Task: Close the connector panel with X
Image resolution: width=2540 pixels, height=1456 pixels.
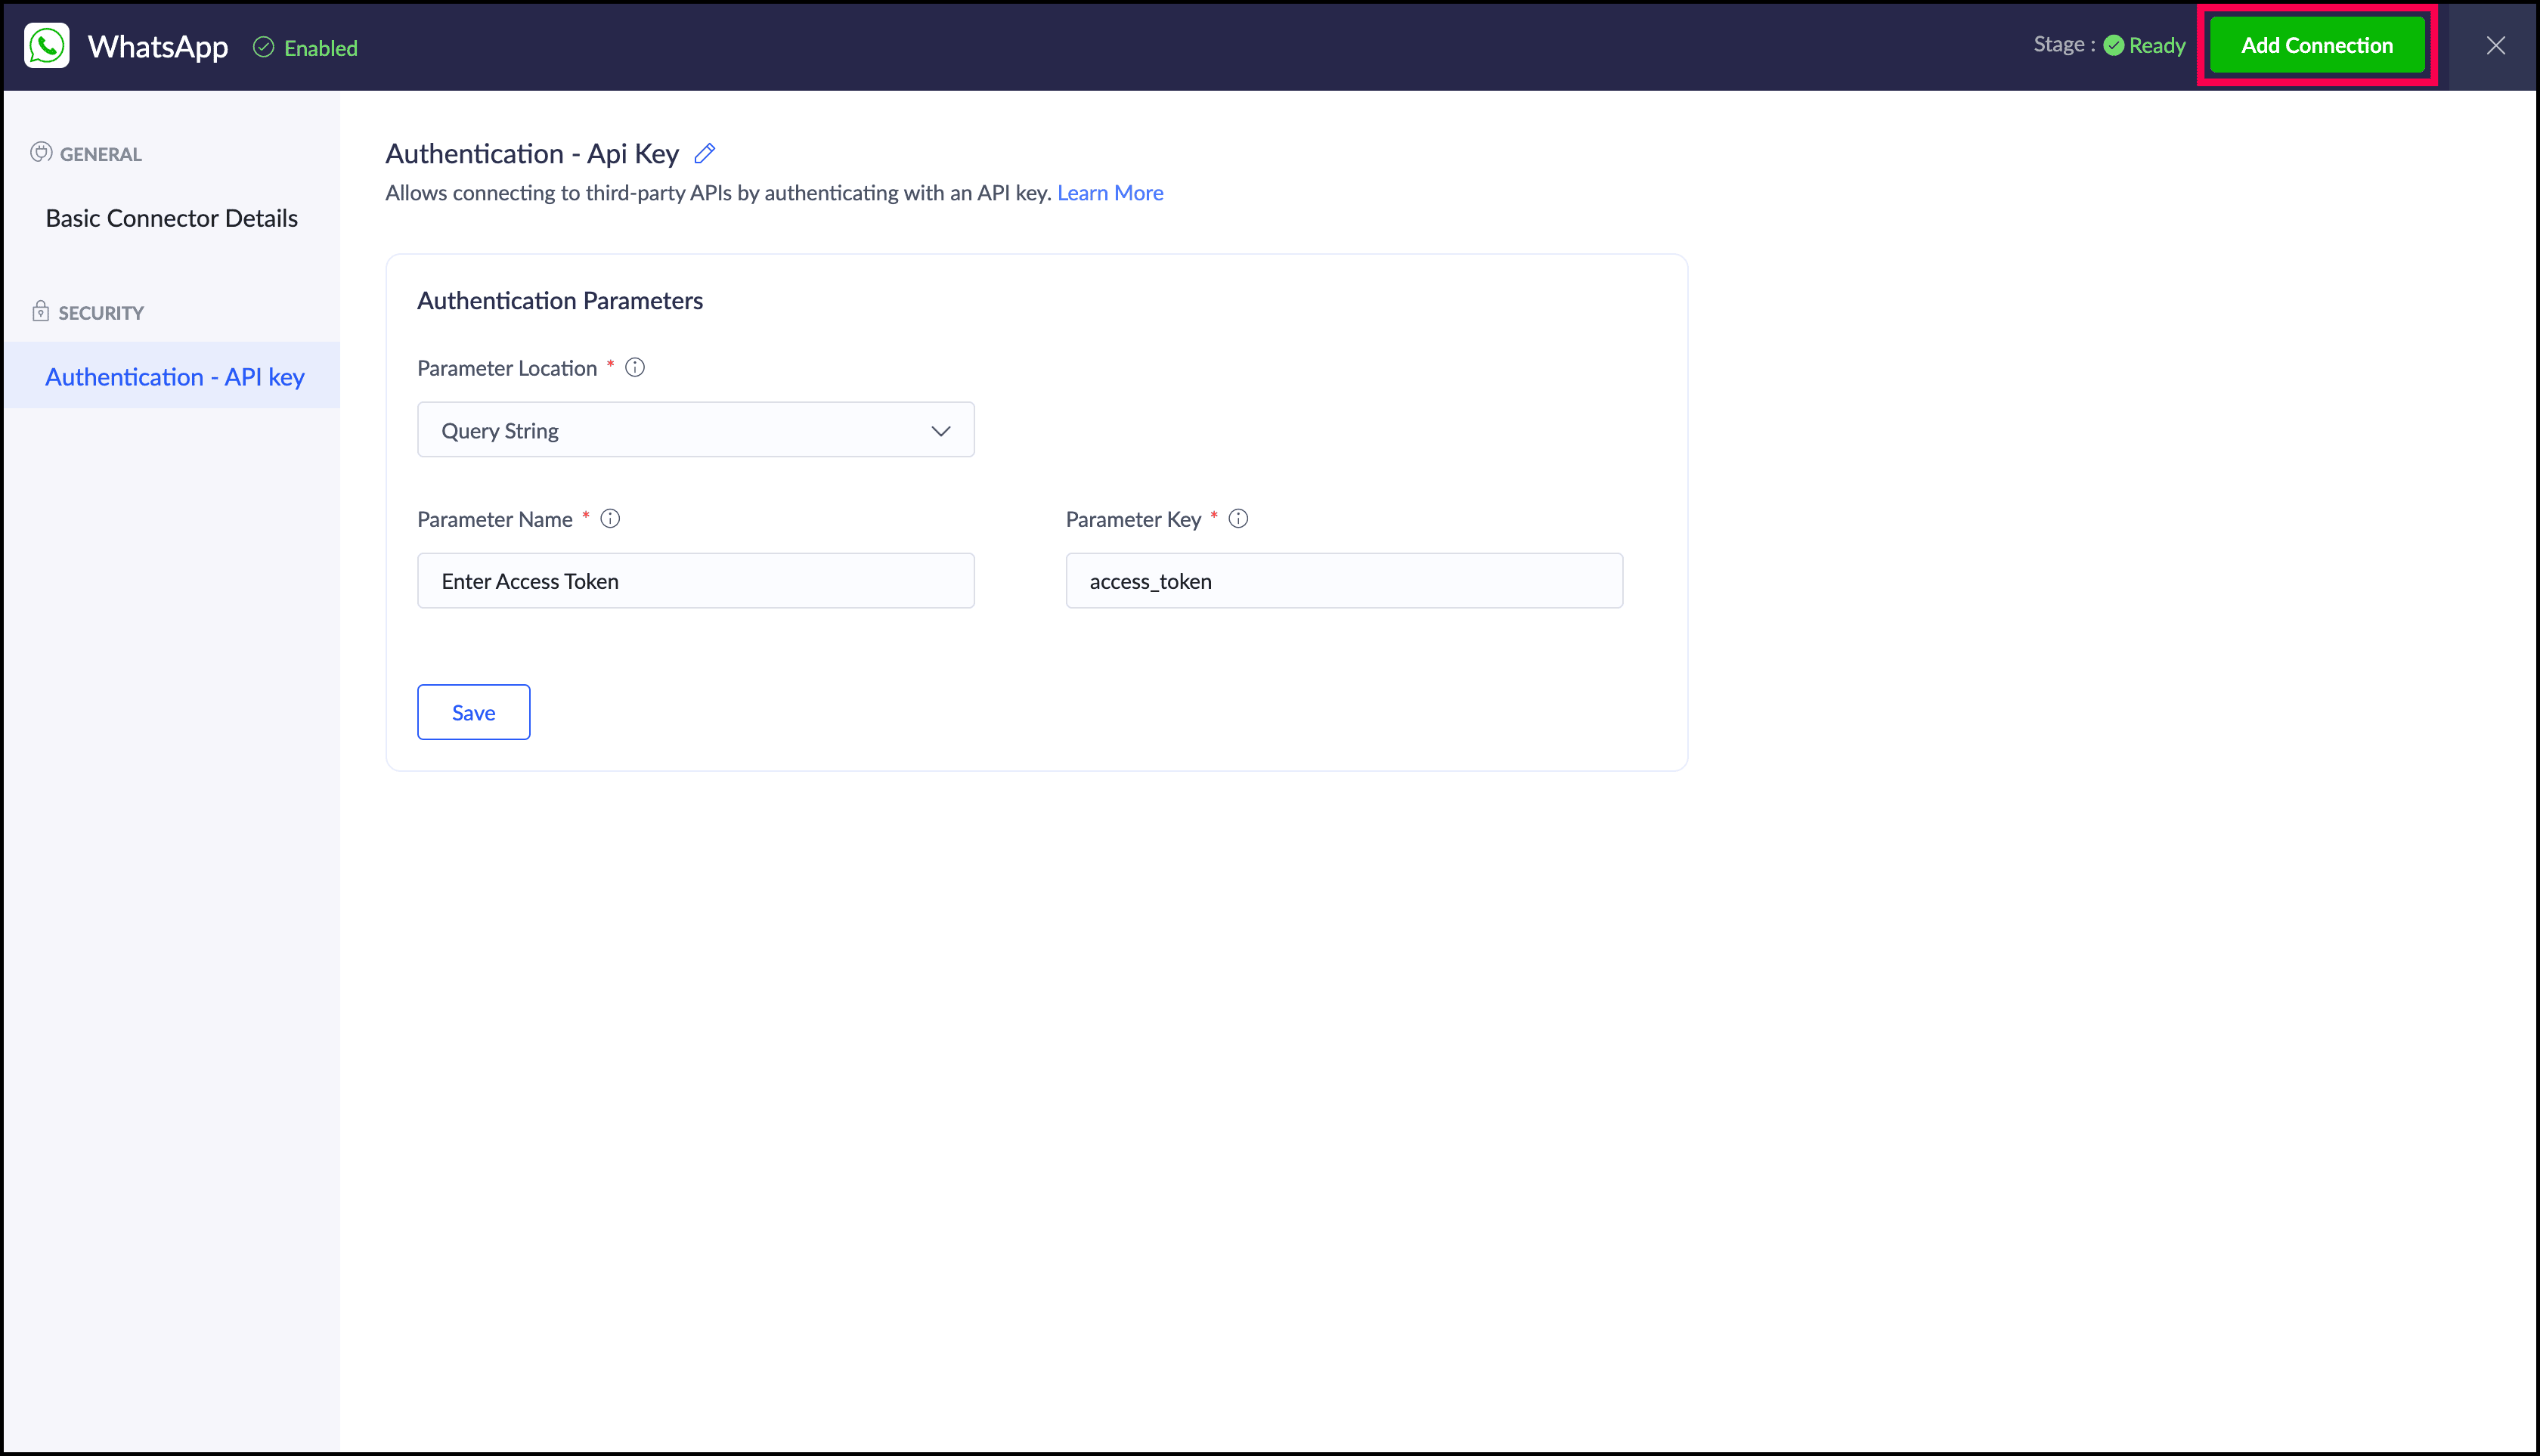Action: coord(2495,46)
